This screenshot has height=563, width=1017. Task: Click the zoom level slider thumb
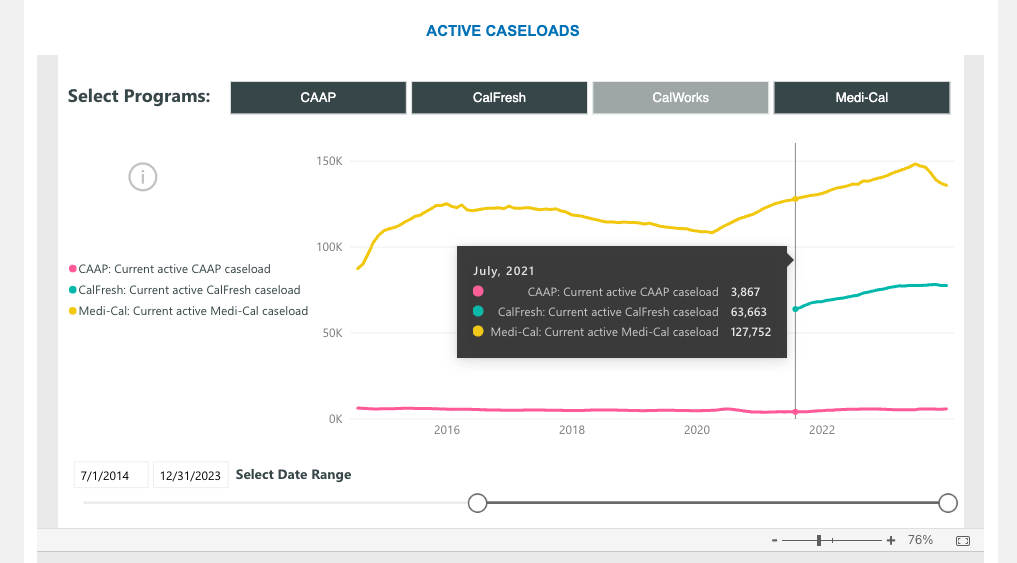(x=819, y=541)
